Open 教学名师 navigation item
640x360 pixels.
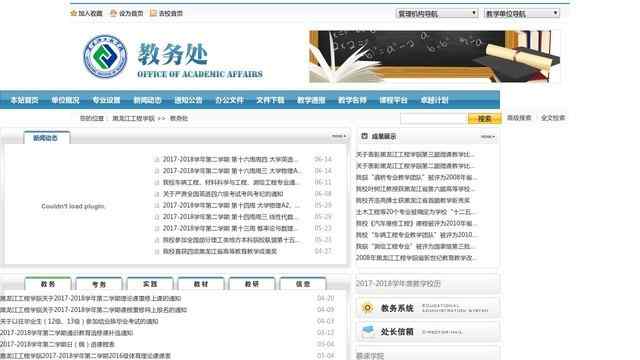tap(352, 100)
